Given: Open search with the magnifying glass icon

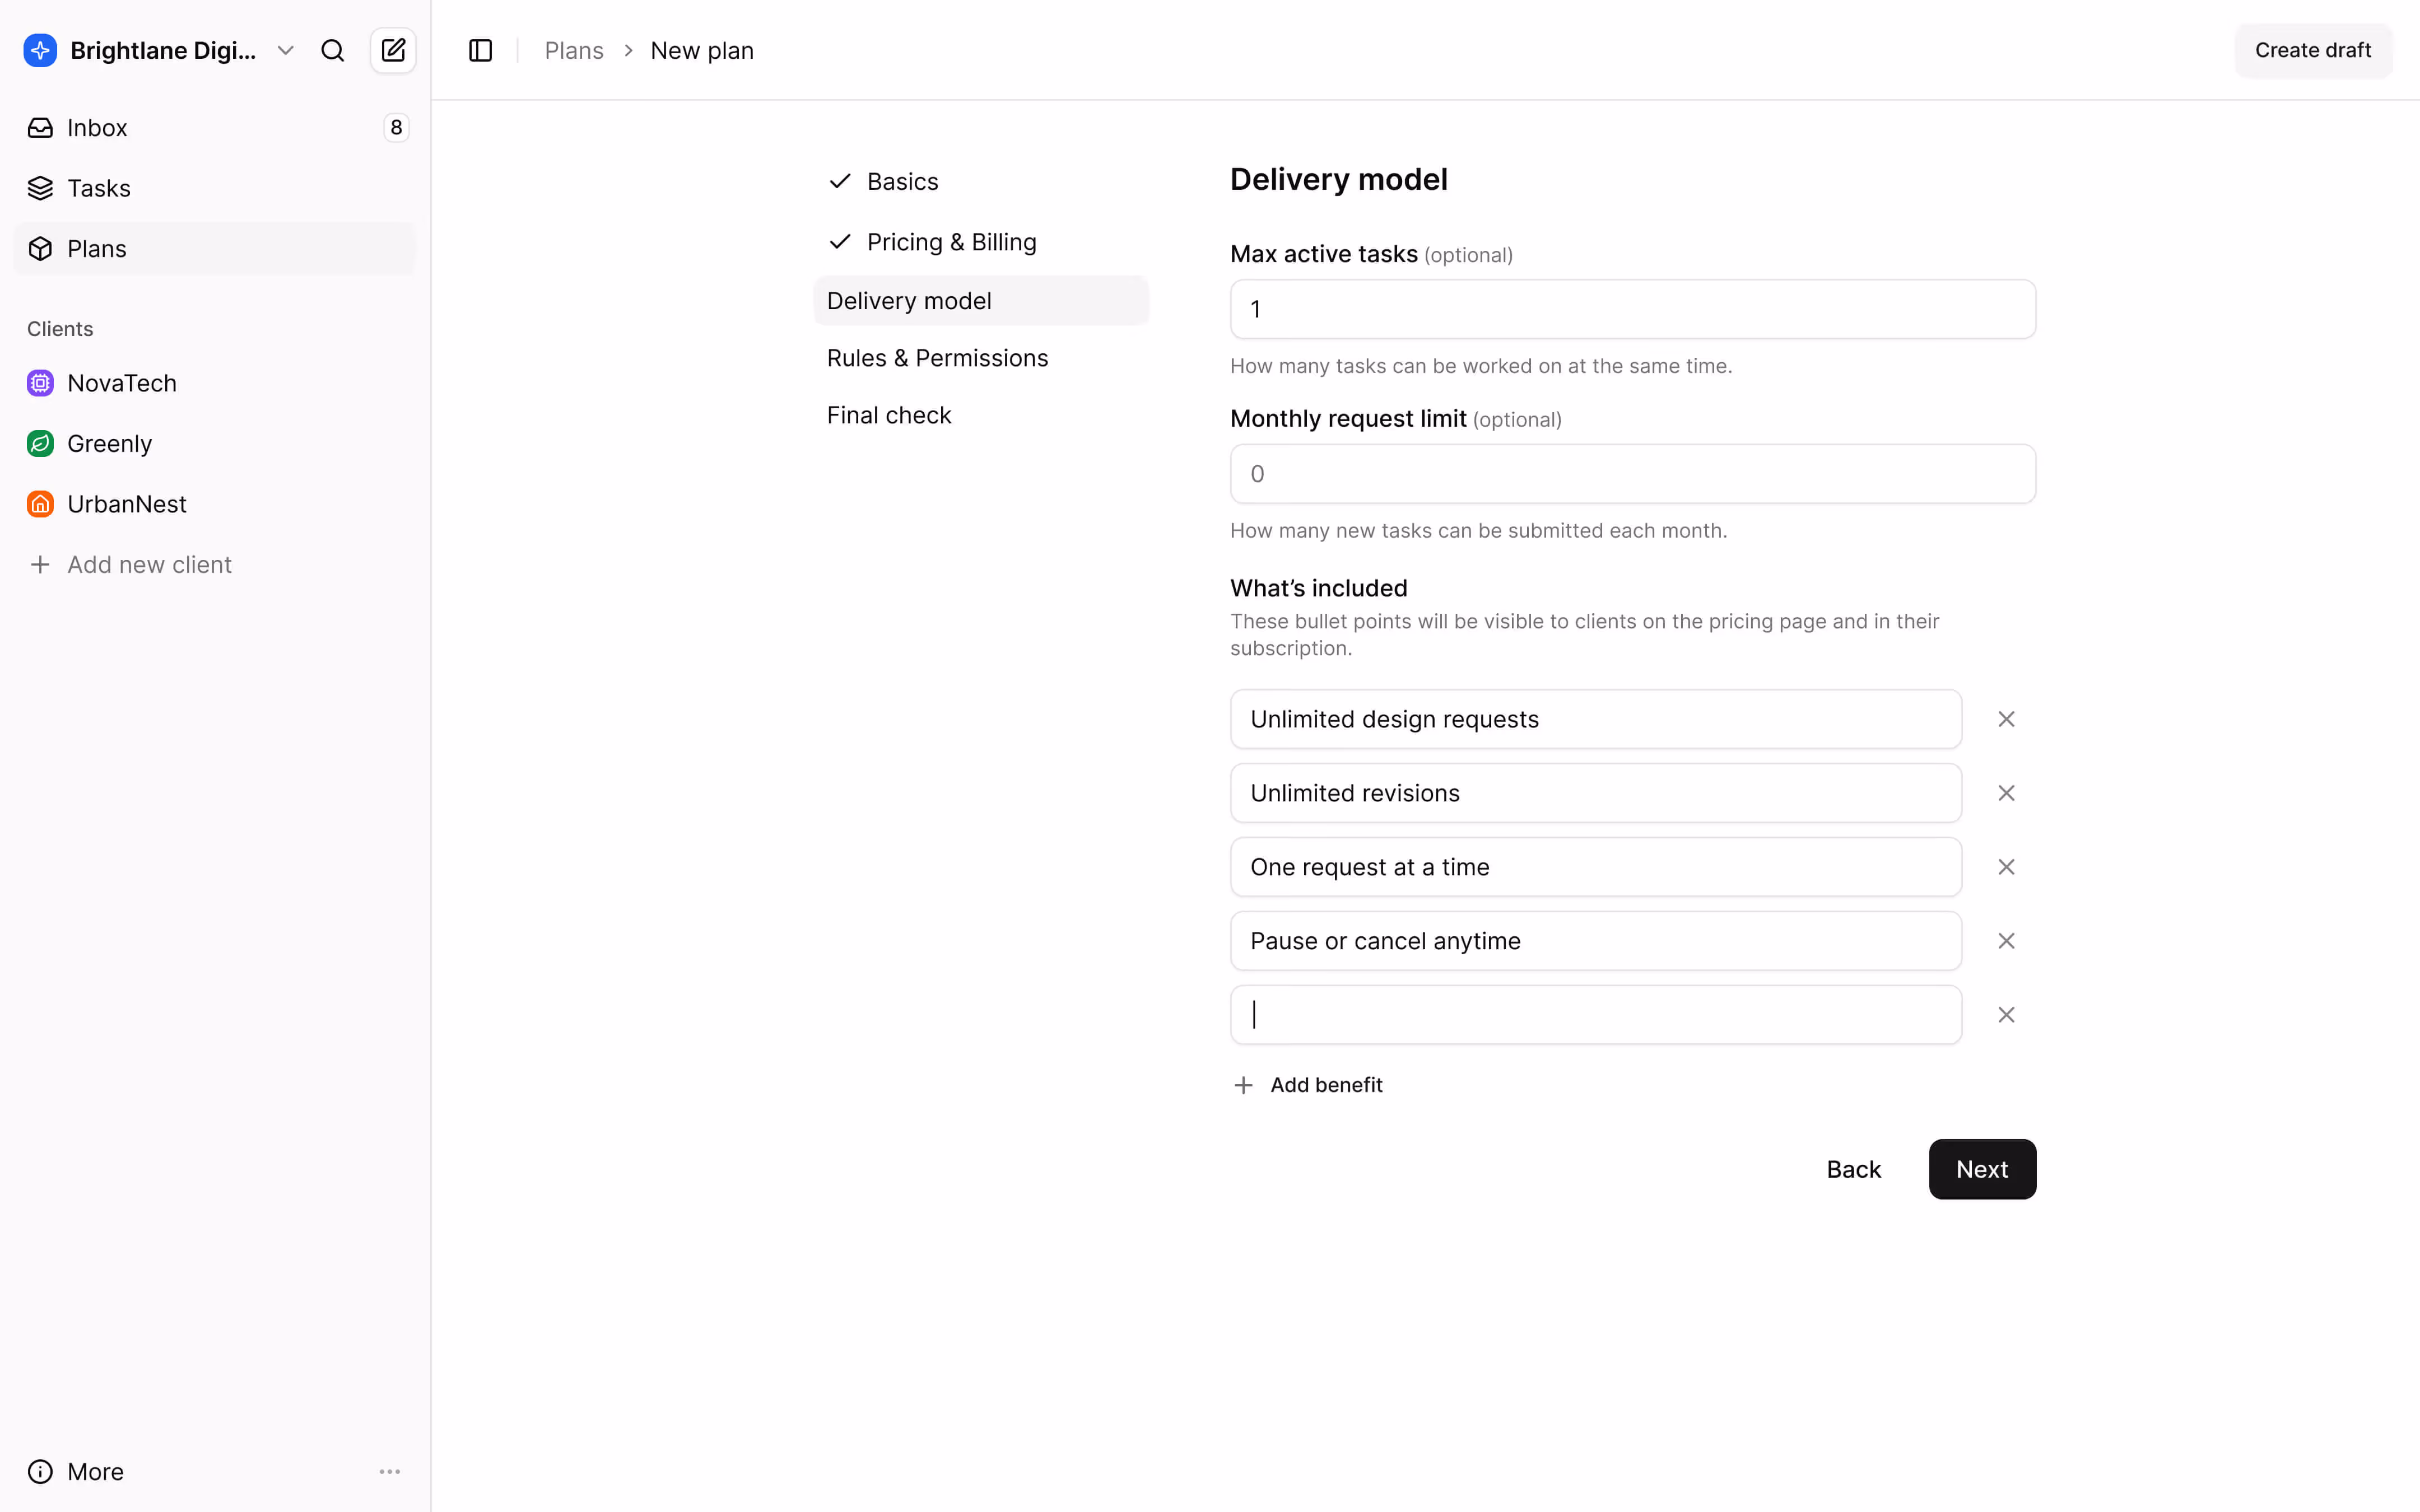Looking at the screenshot, I should coord(332,50).
